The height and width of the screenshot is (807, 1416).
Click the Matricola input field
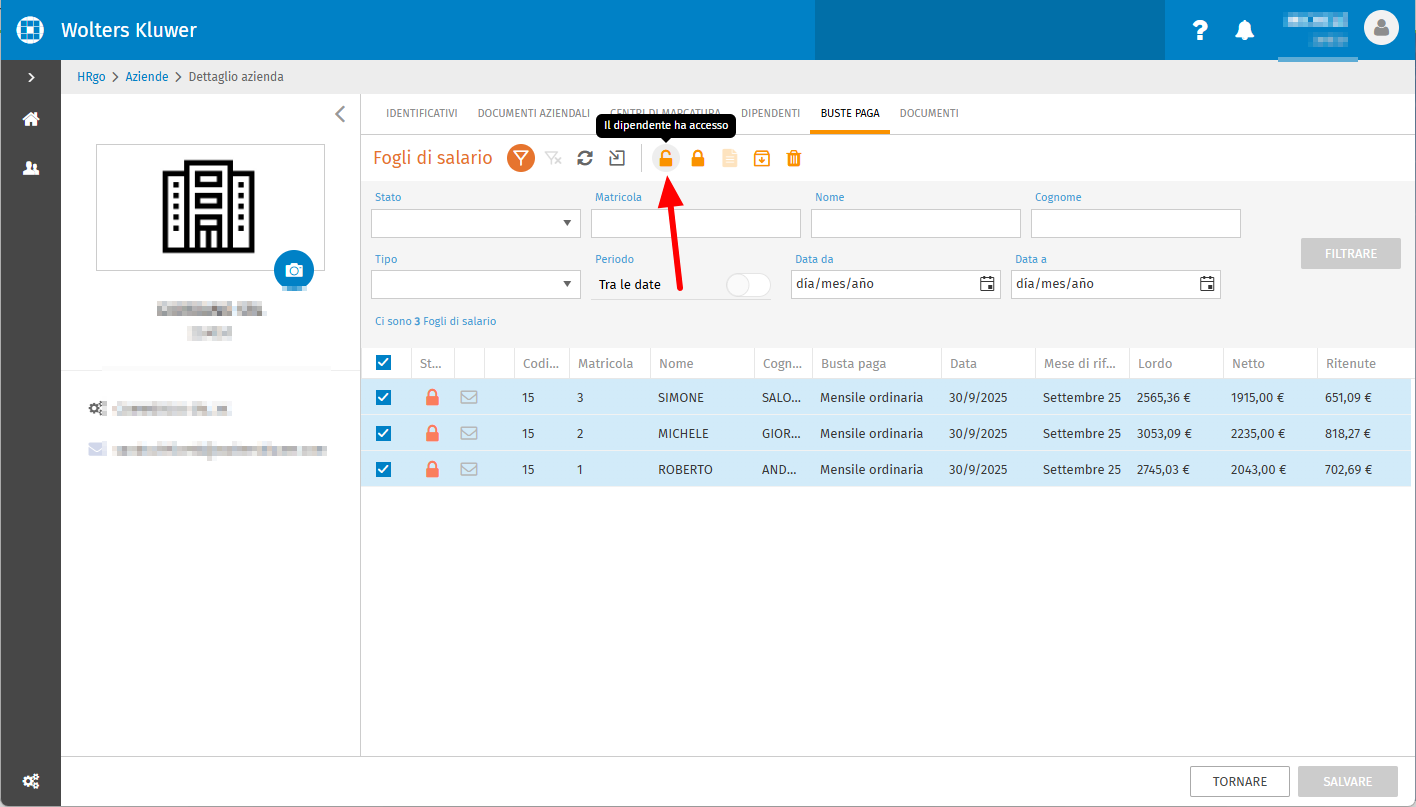pyautogui.click(x=696, y=223)
